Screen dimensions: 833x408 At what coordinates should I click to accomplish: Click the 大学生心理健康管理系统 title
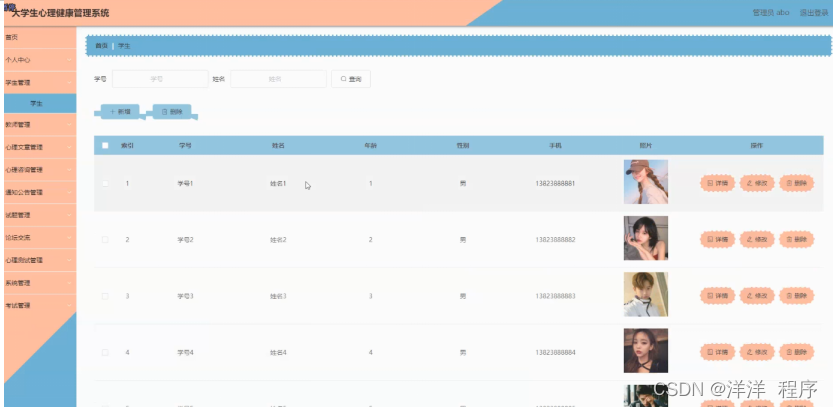click(60, 13)
